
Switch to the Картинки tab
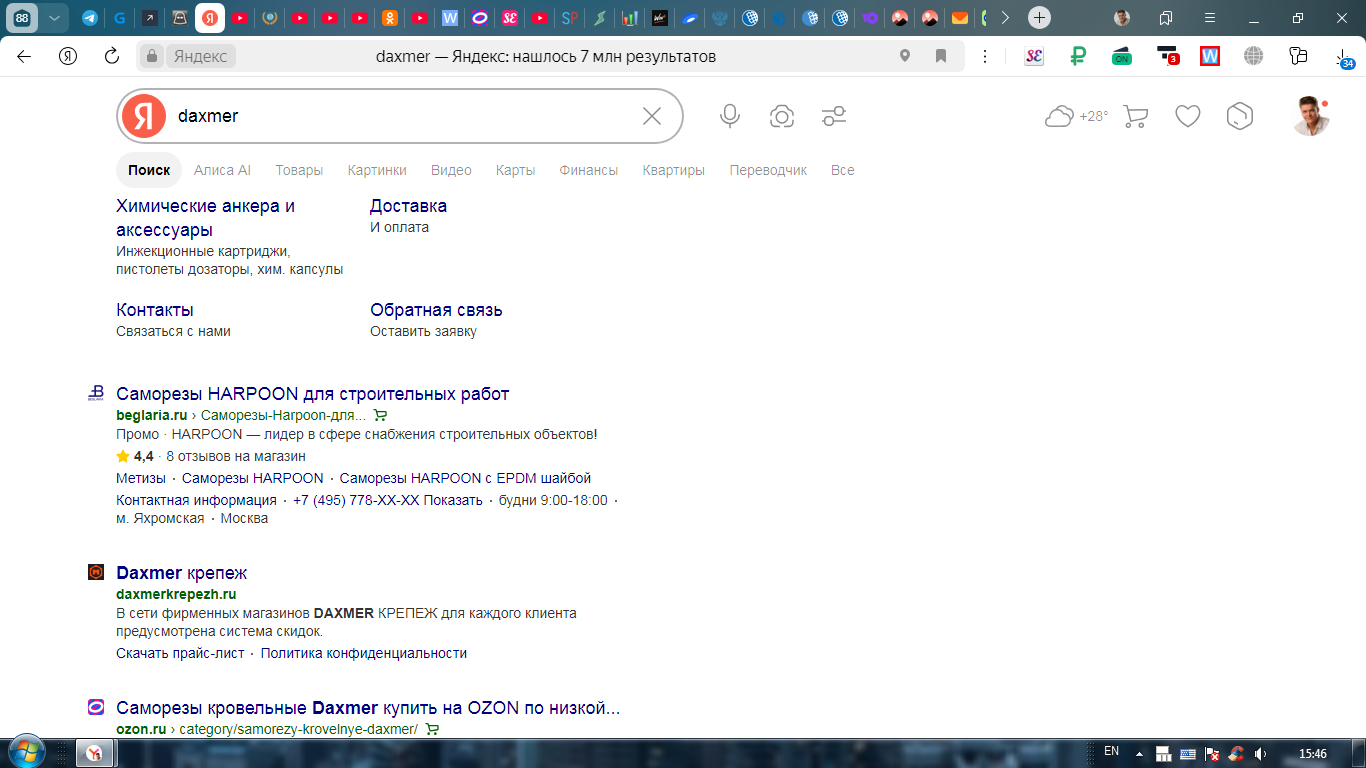[x=377, y=170]
